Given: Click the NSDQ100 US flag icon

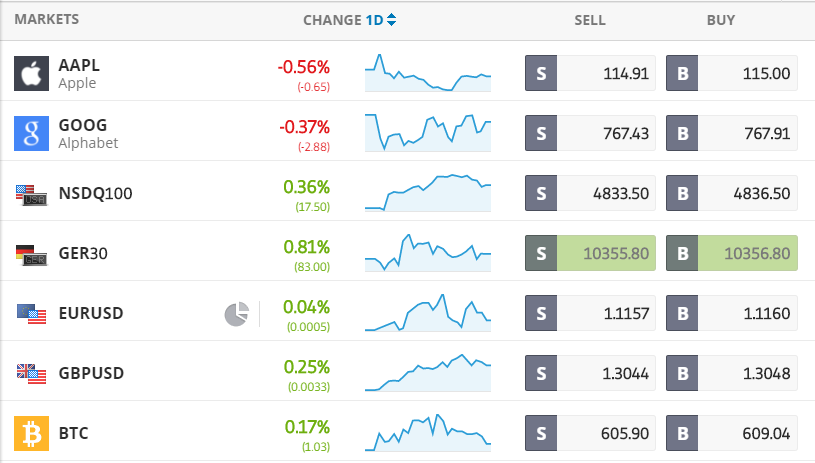Looking at the screenshot, I should 31,194.
